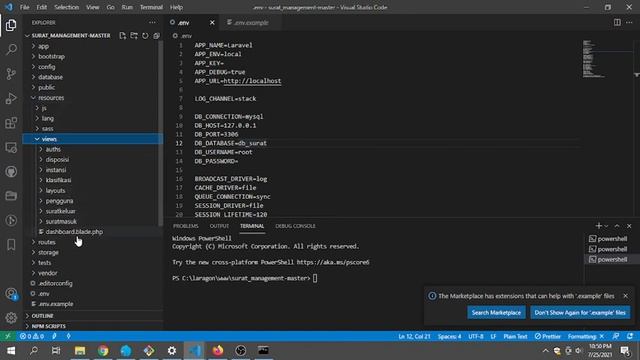This screenshot has height=360, width=640.
Task: Dismiss the Marketplace notification
Action: tap(626, 296)
